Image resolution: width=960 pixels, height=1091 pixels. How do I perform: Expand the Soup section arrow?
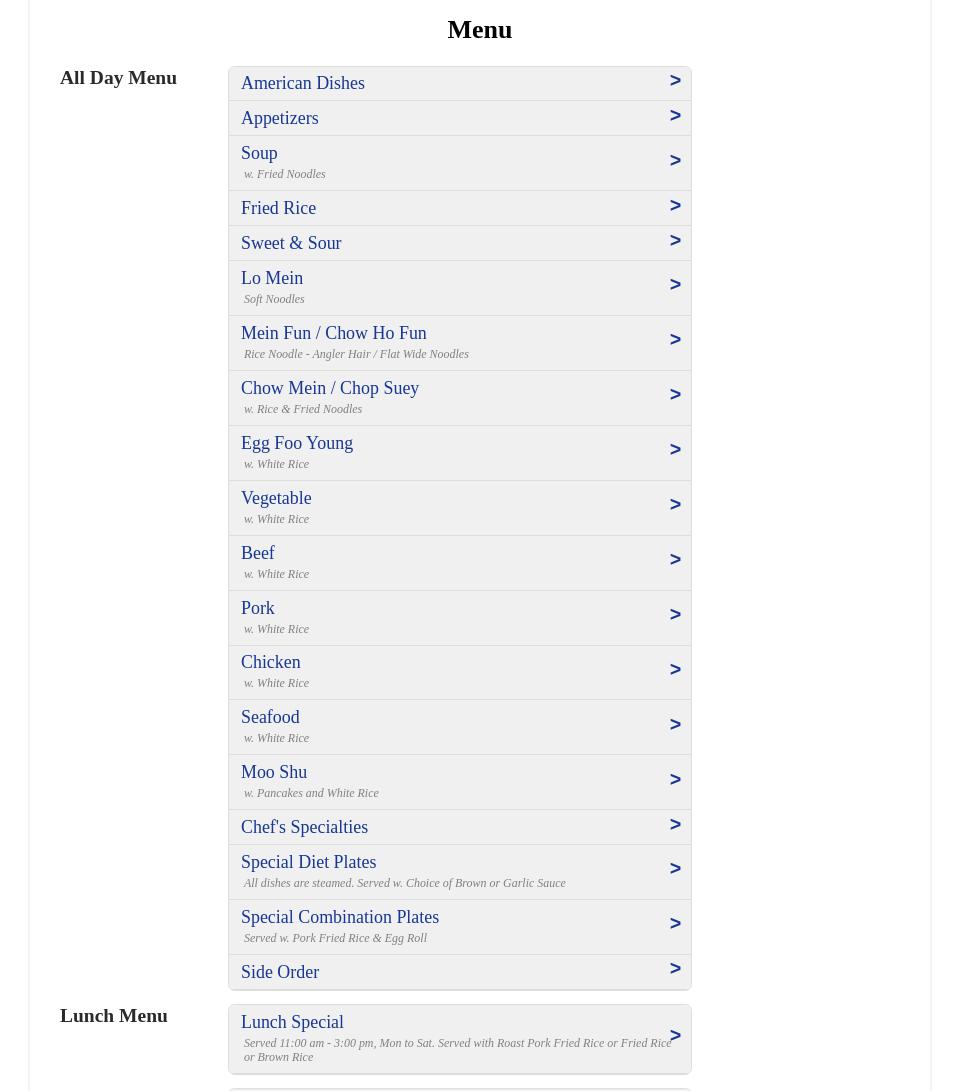pos(675,161)
